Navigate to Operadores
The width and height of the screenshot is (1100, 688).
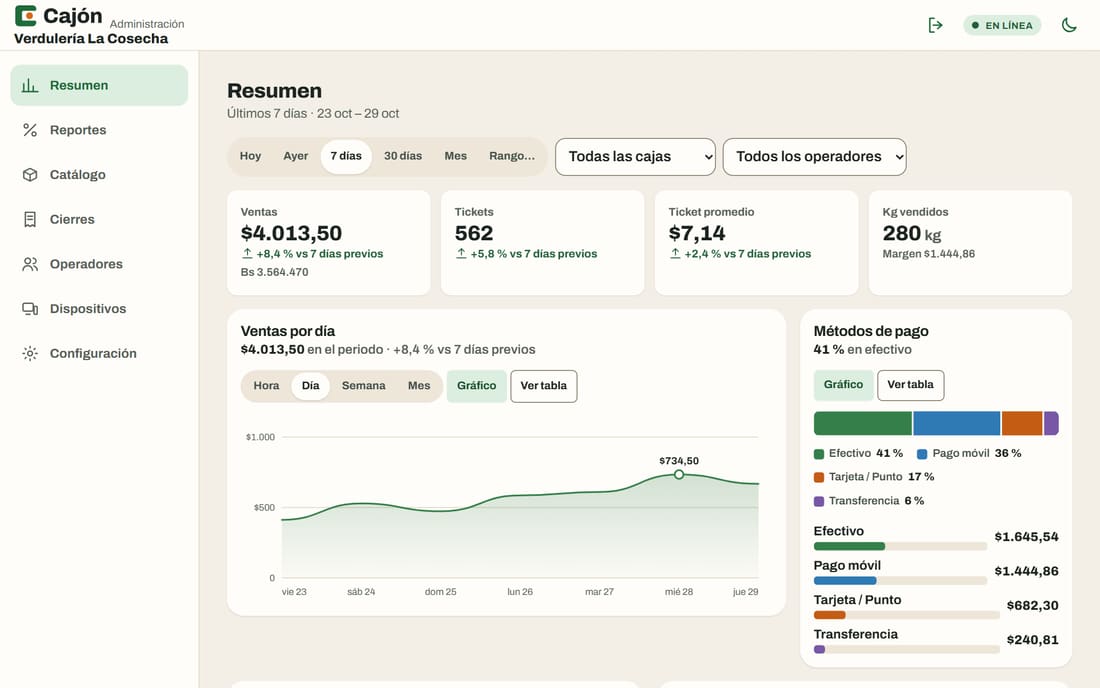(x=99, y=264)
